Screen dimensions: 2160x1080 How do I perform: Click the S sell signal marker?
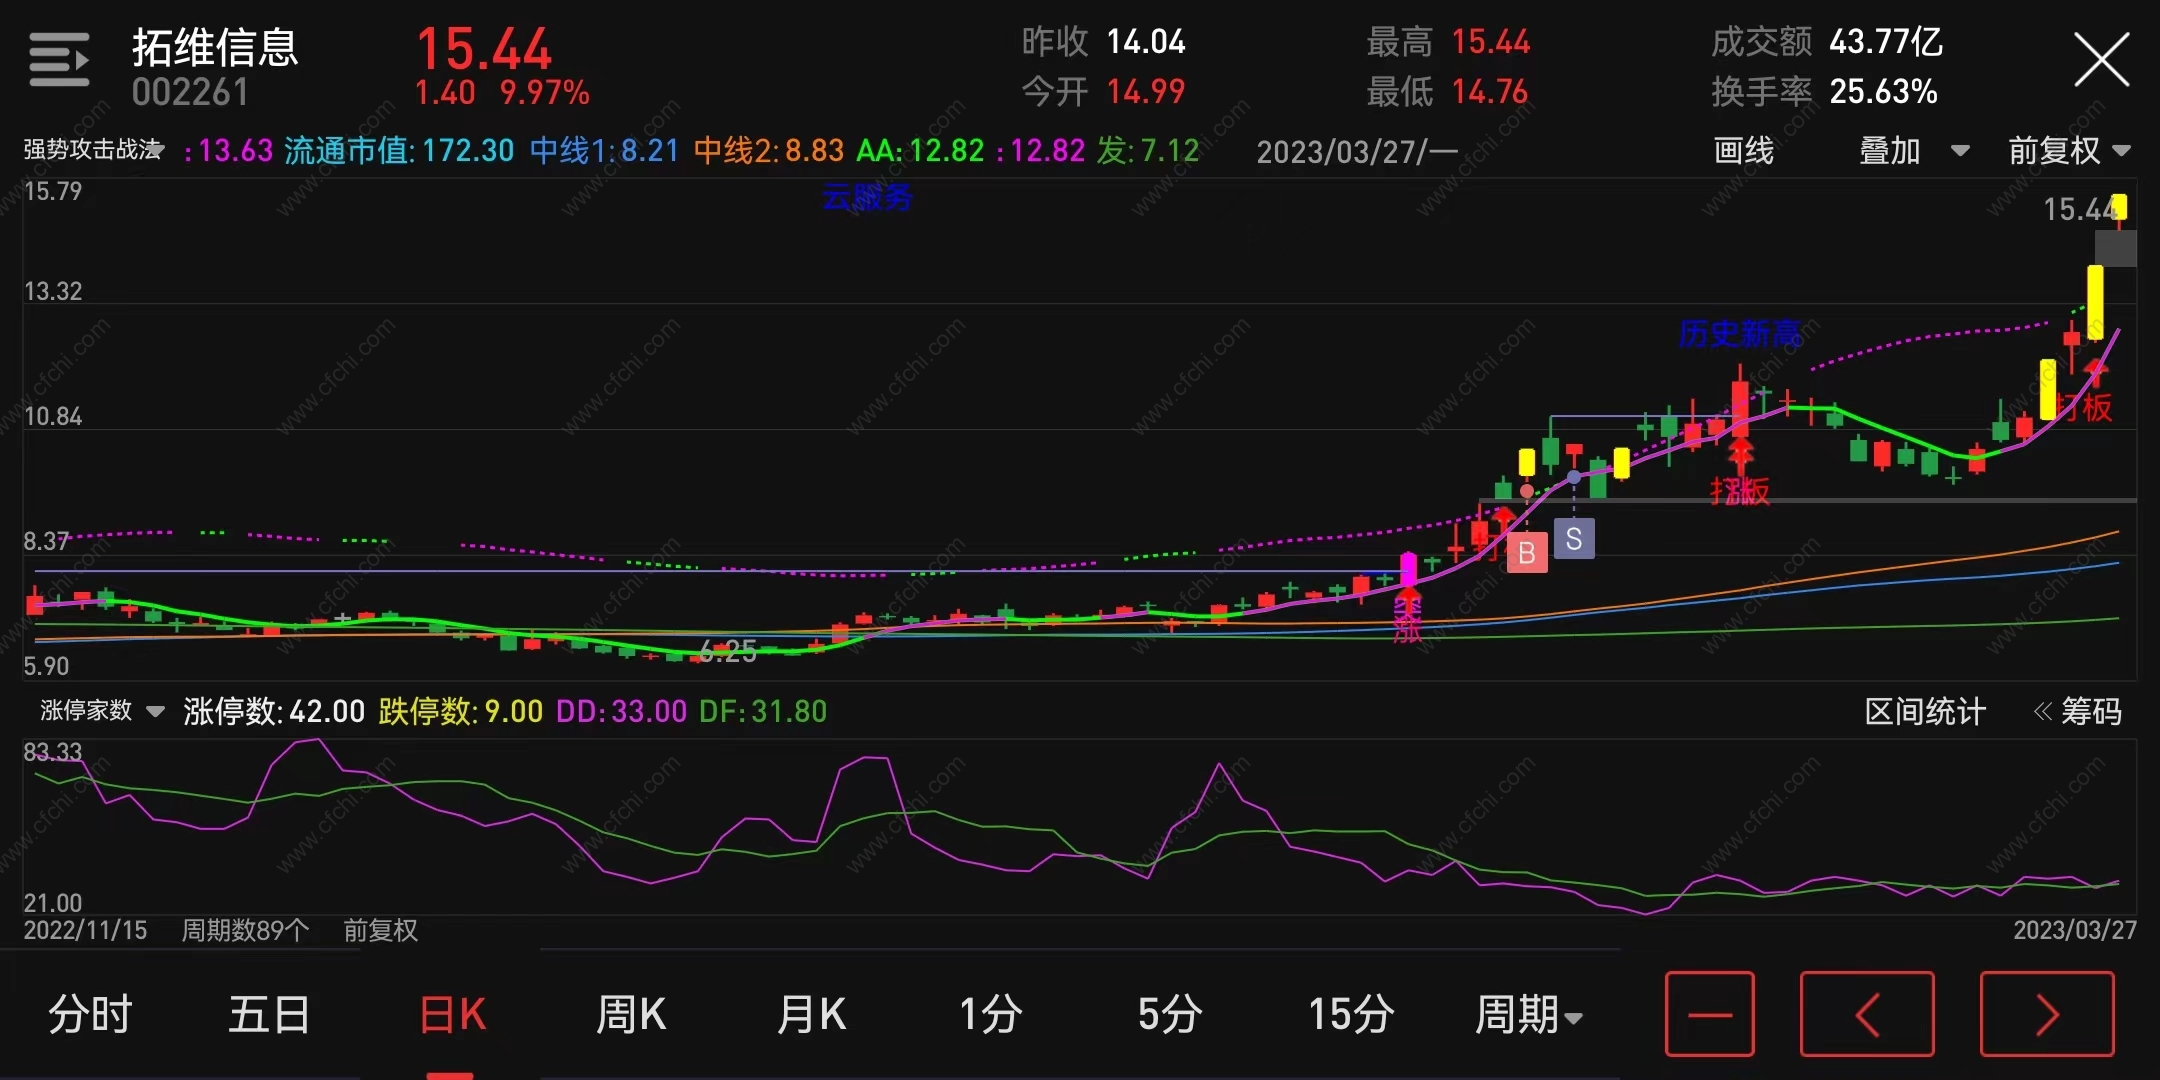click(1574, 540)
